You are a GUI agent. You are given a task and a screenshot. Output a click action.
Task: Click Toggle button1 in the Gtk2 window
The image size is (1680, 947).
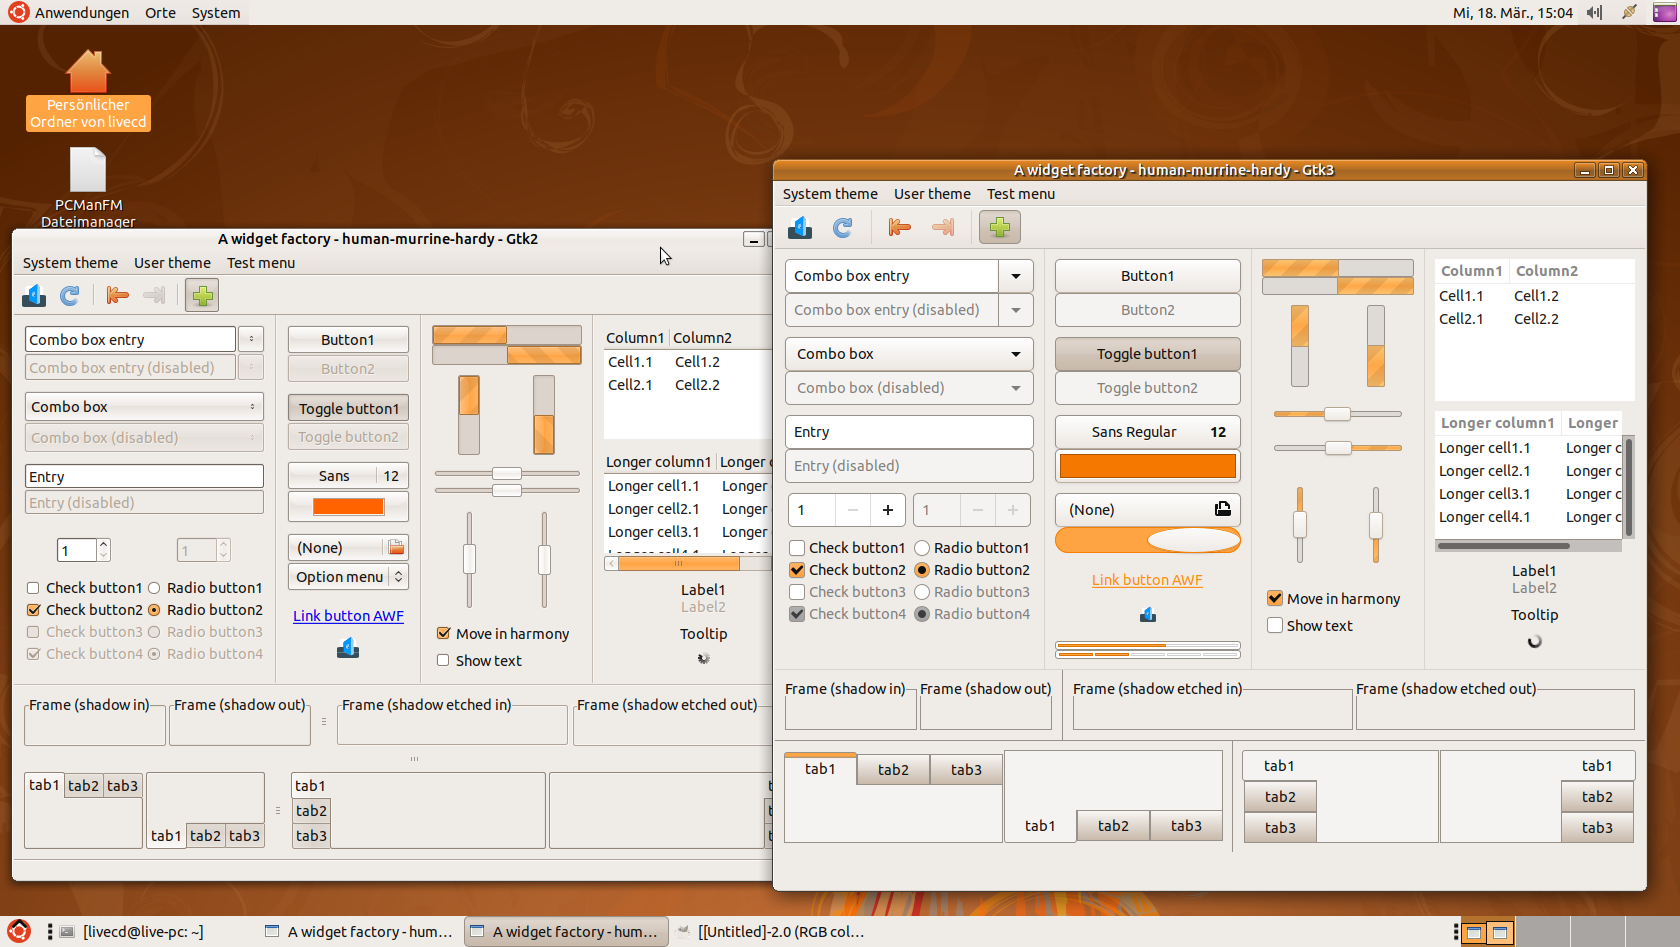[x=348, y=408]
